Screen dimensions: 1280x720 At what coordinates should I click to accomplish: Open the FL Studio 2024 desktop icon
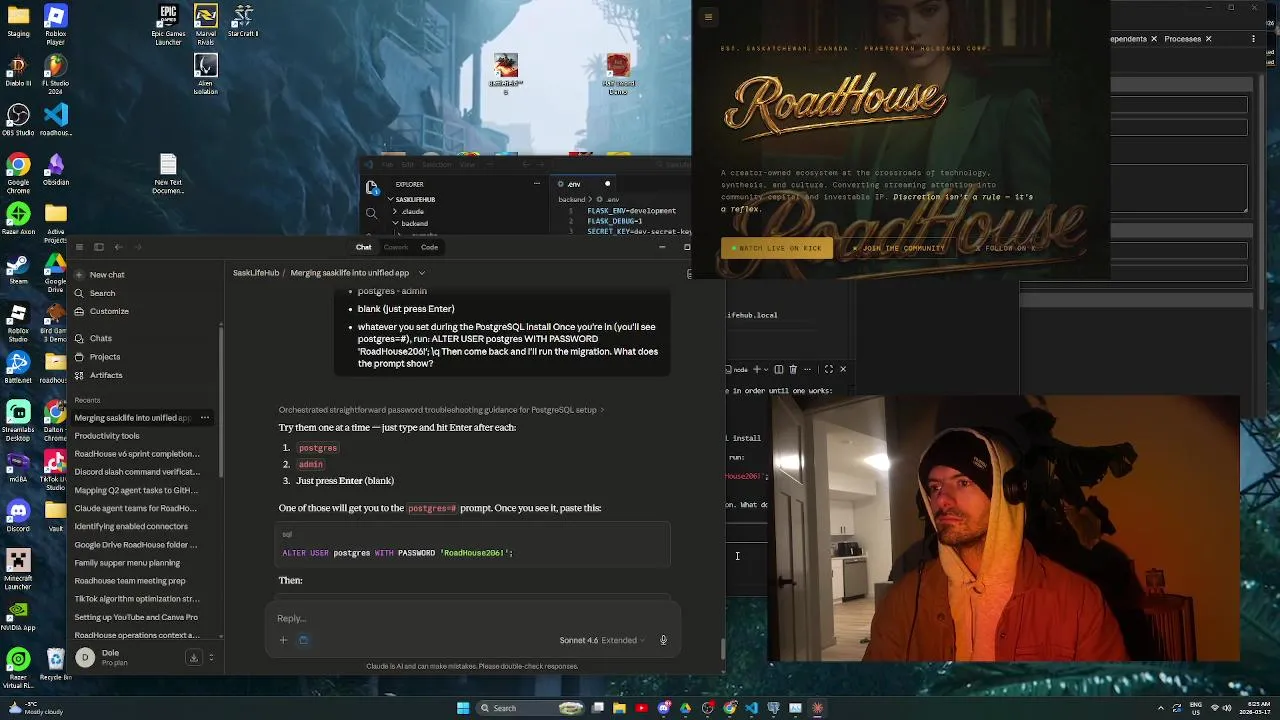(x=56, y=75)
